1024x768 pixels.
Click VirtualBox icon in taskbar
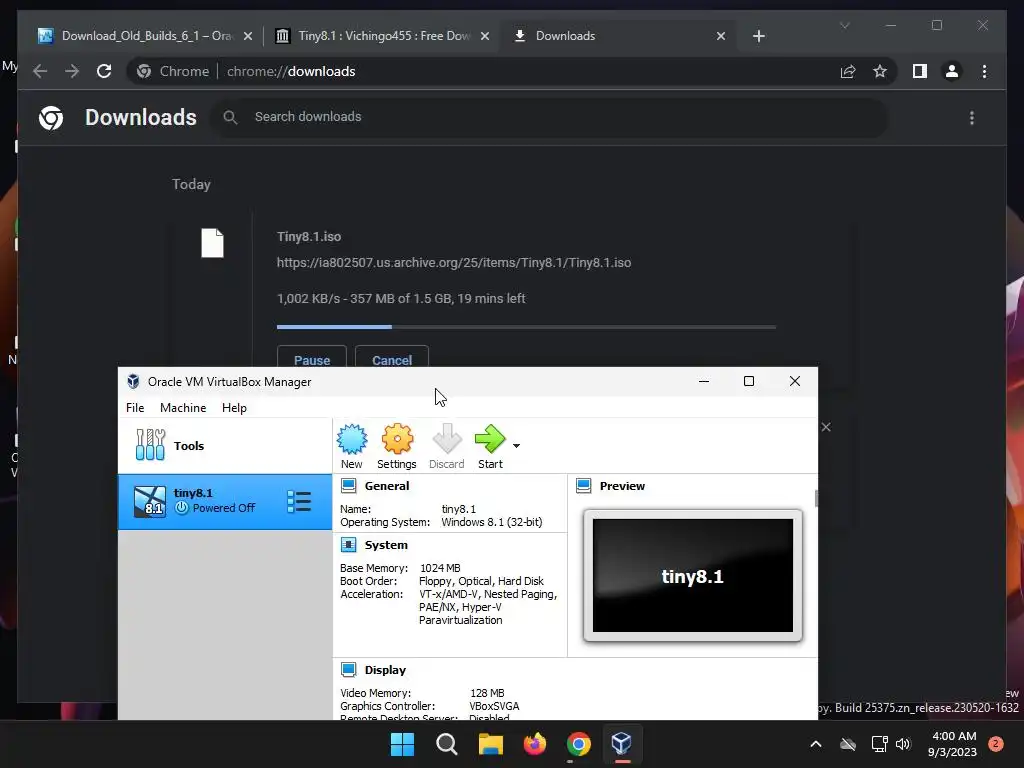(622, 743)
